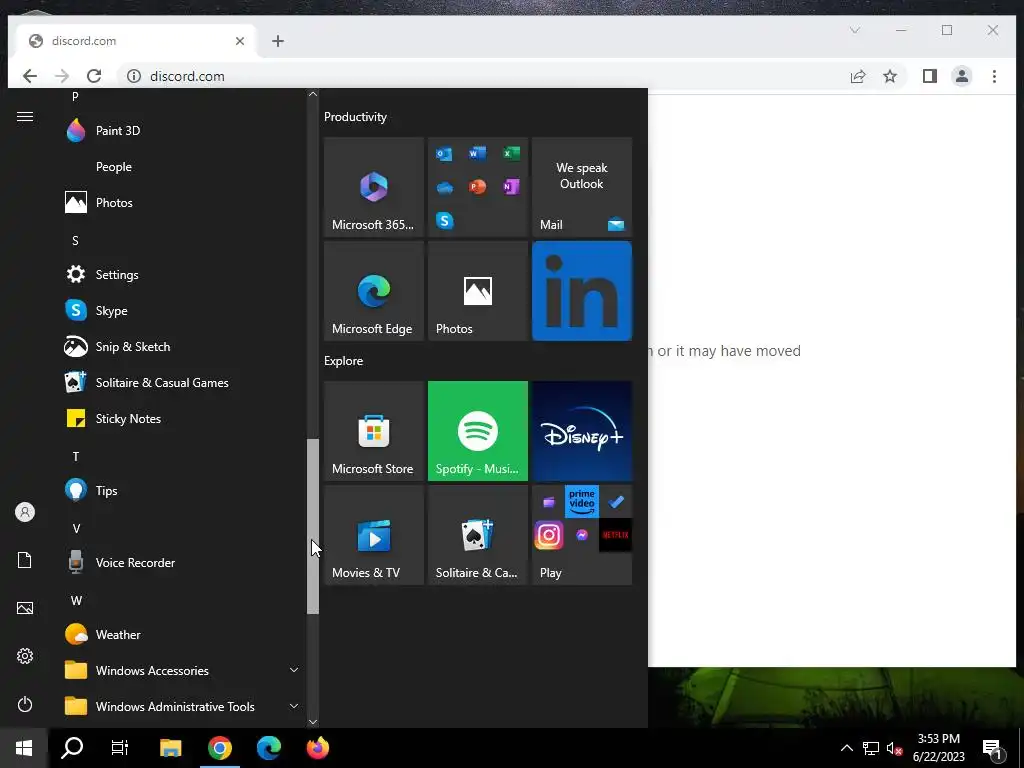Click the Windows Start button

tap(24, 748)
